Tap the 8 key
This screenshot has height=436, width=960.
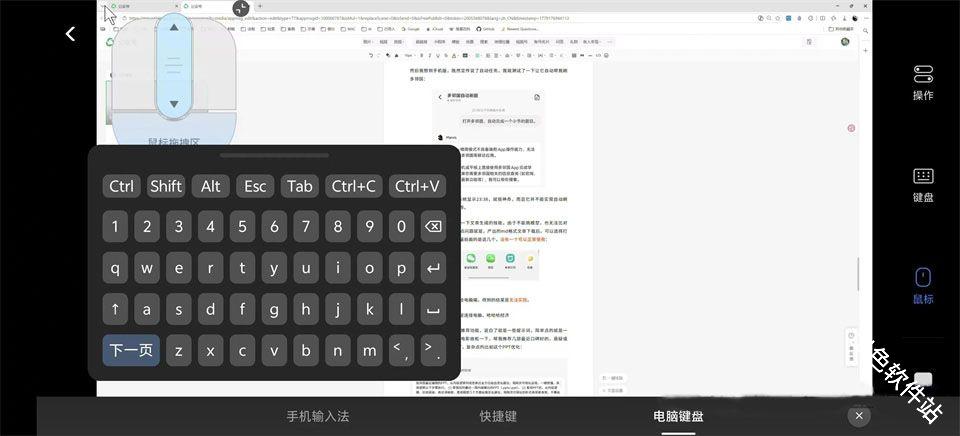pyautogui.click(x=337, y=227)
